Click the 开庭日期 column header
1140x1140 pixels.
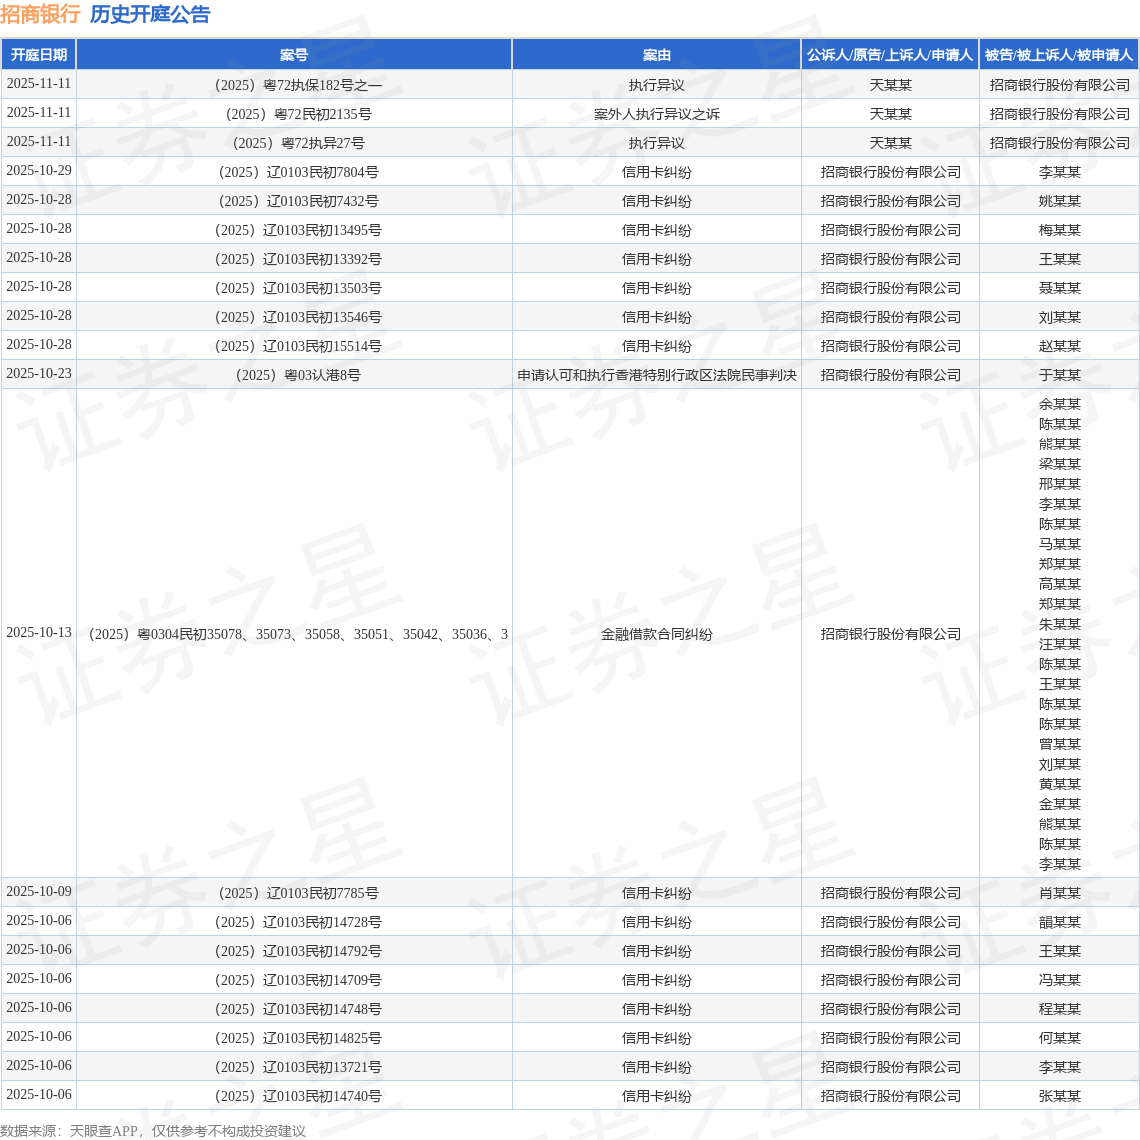39,55
